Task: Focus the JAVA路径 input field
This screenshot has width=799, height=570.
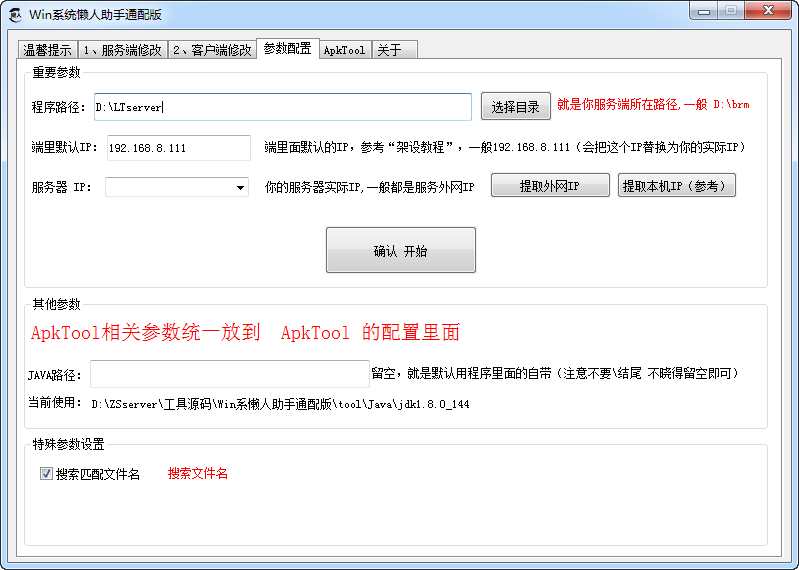Action: [x=230, y=374]
